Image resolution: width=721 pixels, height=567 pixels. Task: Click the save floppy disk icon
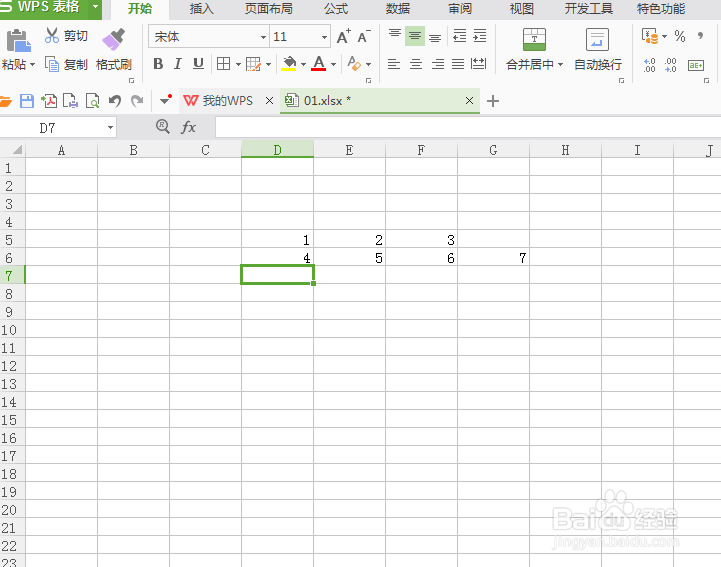pos(27,101)
